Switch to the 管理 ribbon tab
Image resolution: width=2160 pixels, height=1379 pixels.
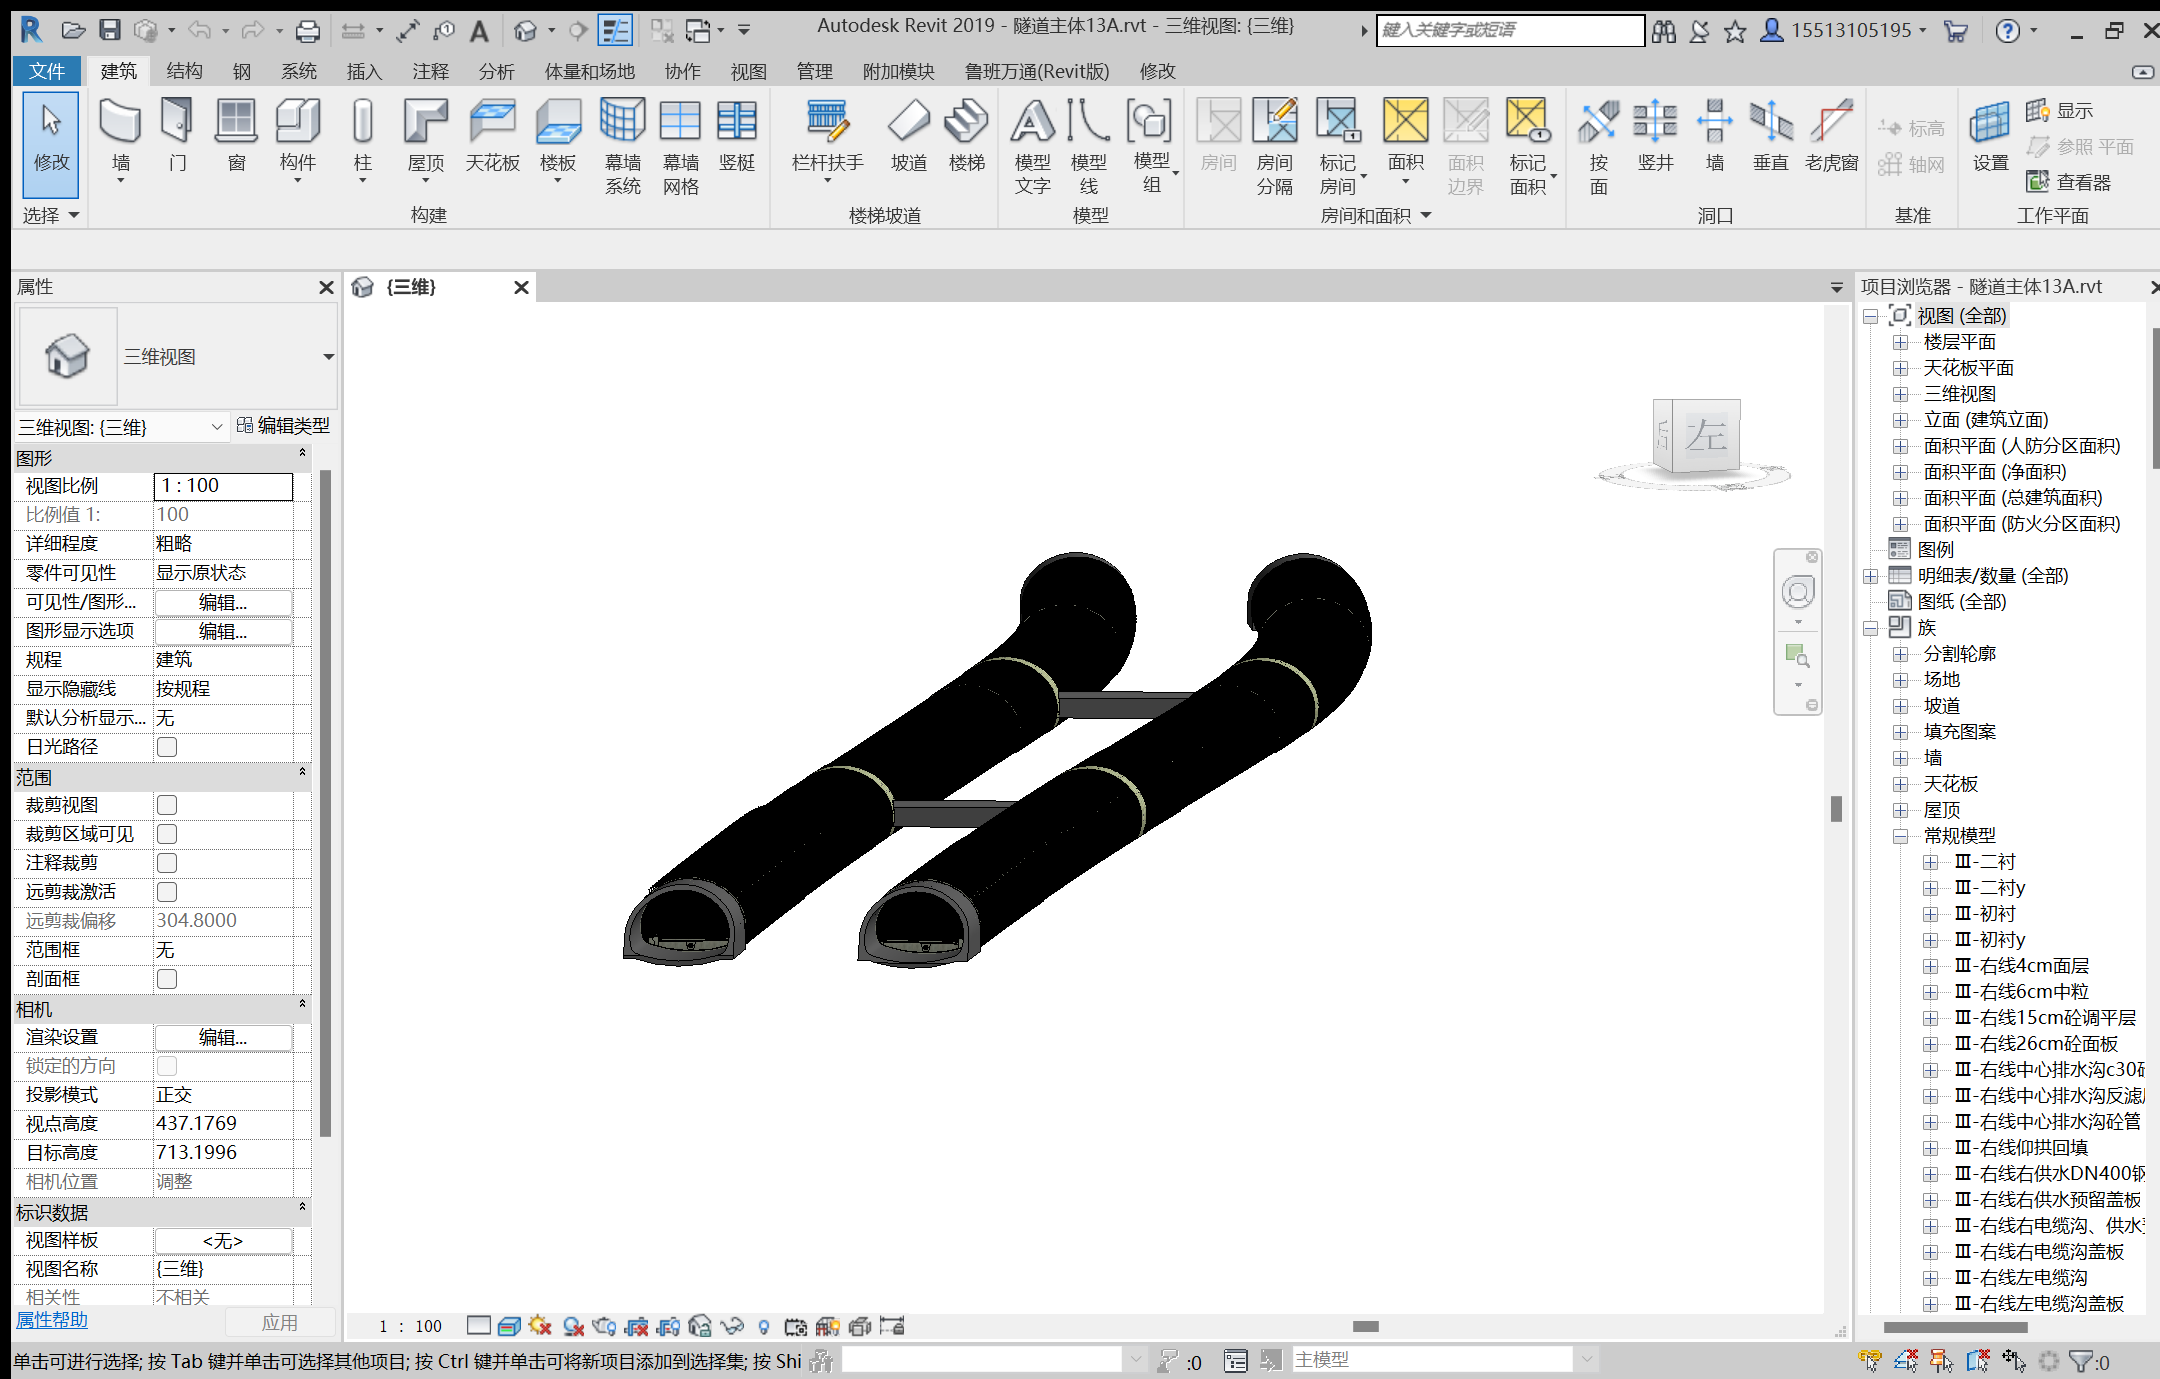coord(814,71)
